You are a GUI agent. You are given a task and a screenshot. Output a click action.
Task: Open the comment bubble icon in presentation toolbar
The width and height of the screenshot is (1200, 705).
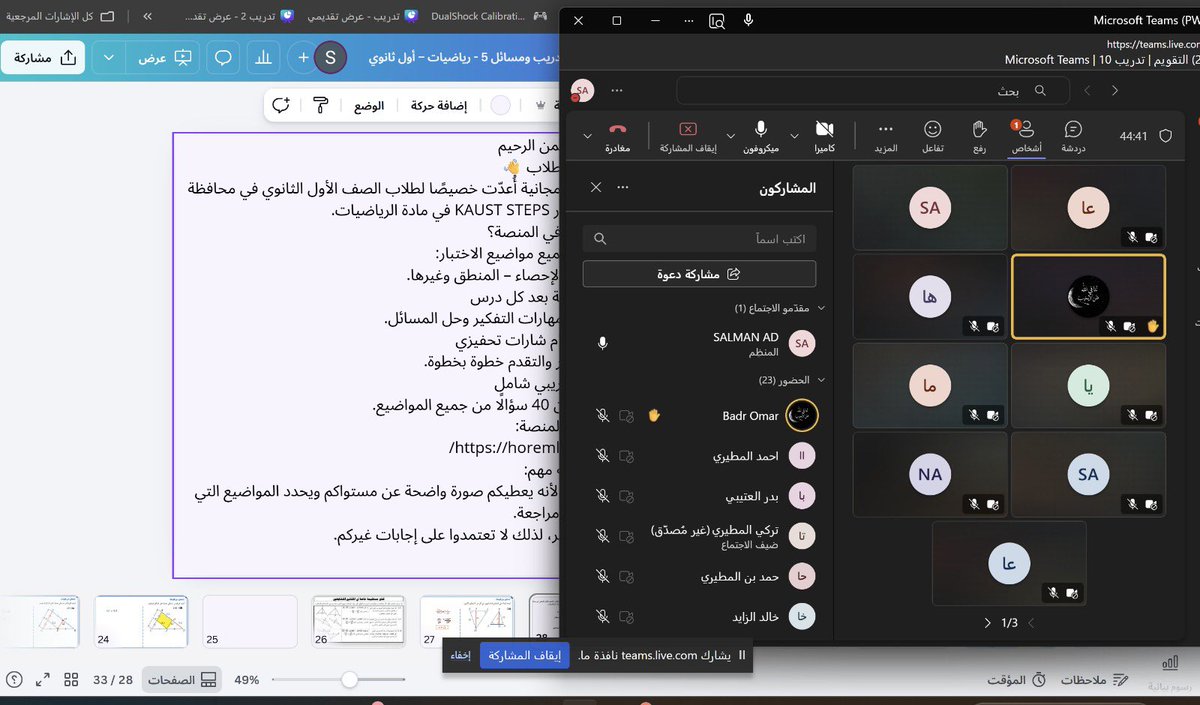(x=222, y=58)
